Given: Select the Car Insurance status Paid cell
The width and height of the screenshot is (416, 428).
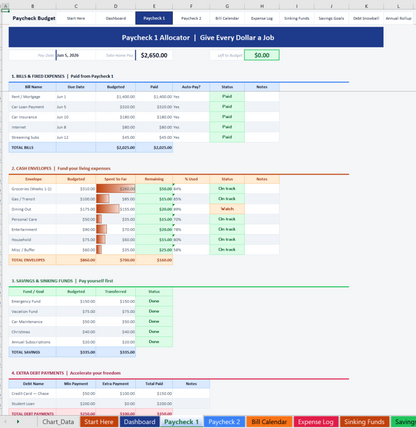Looking at the screenshot, I should [x=227, y=117].
